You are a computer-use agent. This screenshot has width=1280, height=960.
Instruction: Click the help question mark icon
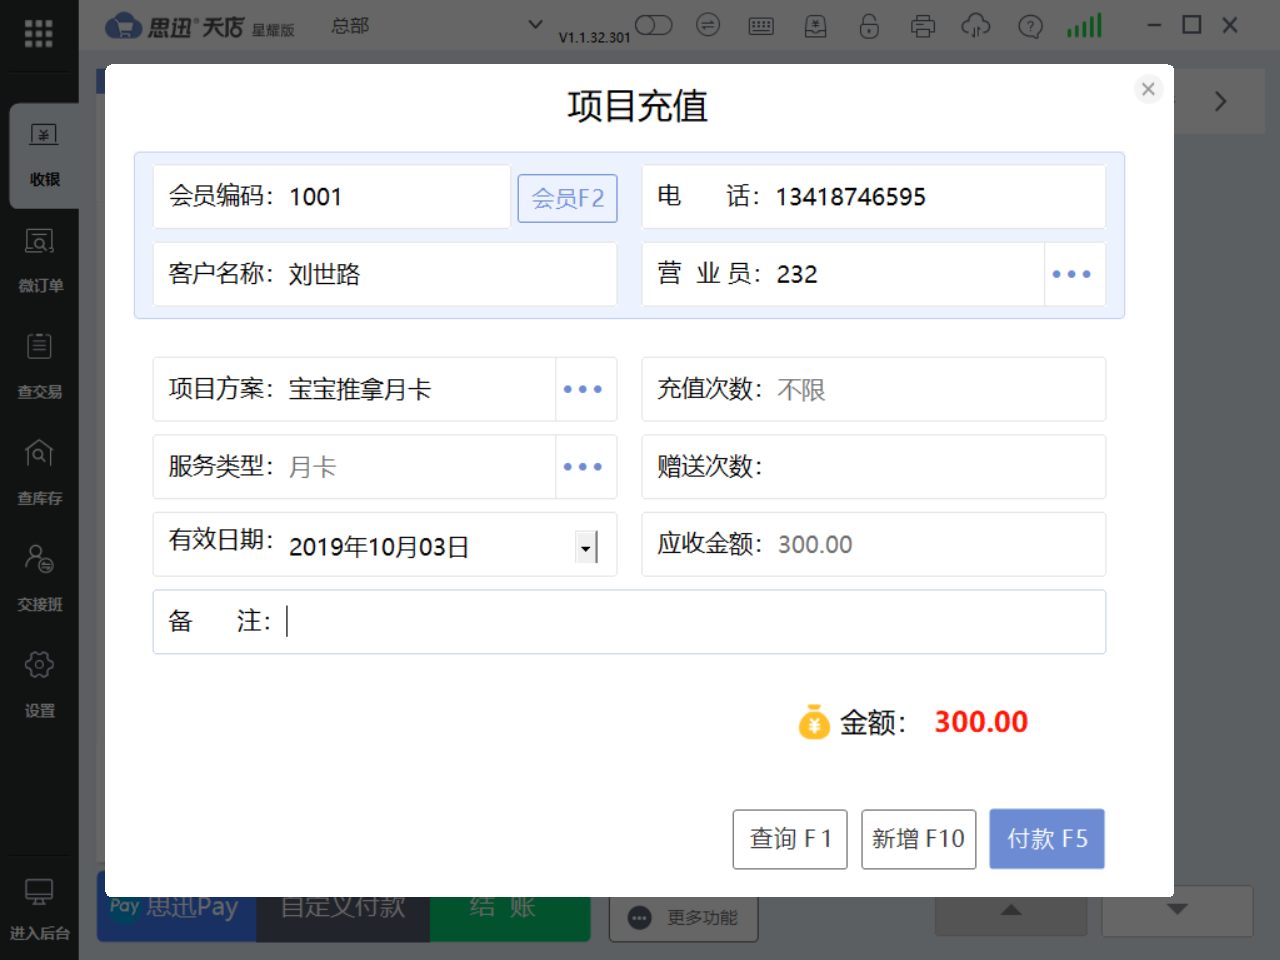1031,25
